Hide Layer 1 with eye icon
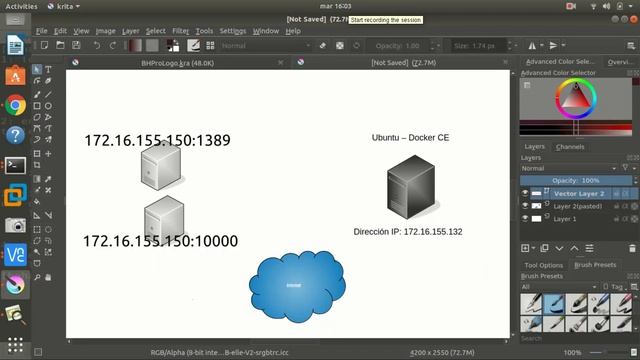Viewport: 640px width, 360px height. click(525, 219)
